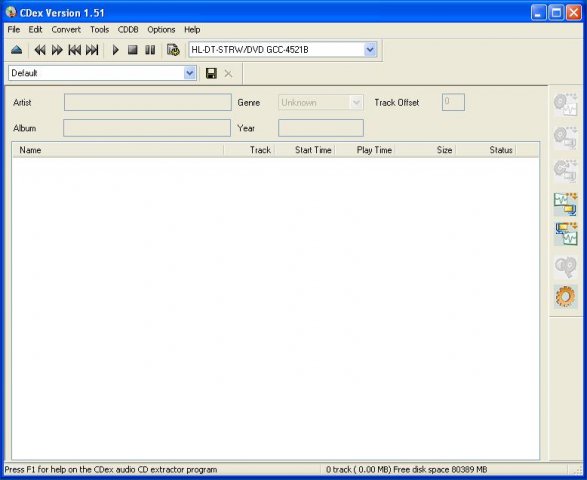Expand the CD drive selection dropdown

pyautogui.click(x=370, y=50)
